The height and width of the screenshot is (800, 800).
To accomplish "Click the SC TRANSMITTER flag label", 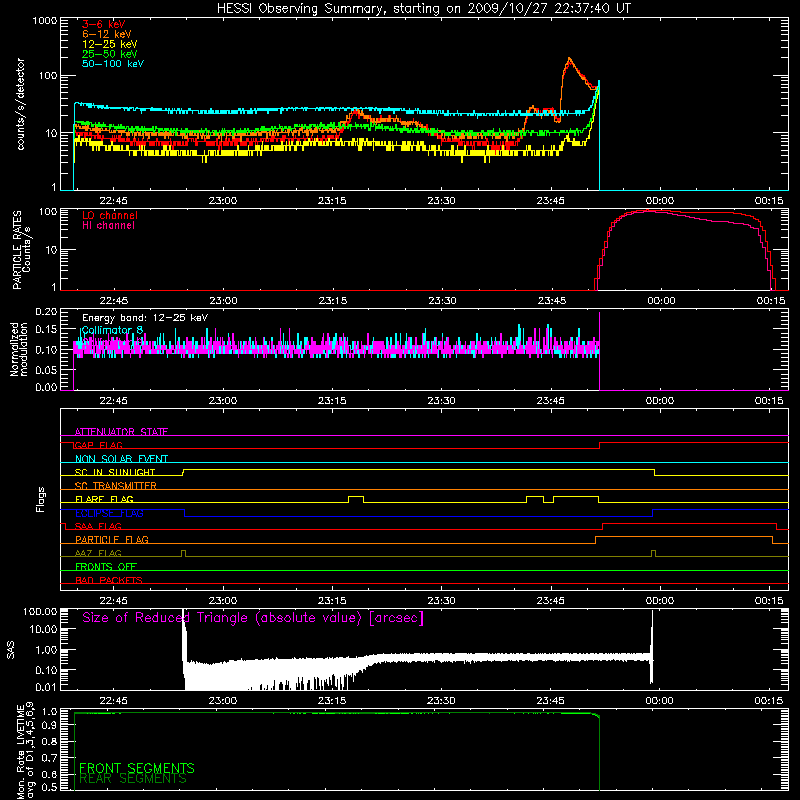I will pos(115,486).
